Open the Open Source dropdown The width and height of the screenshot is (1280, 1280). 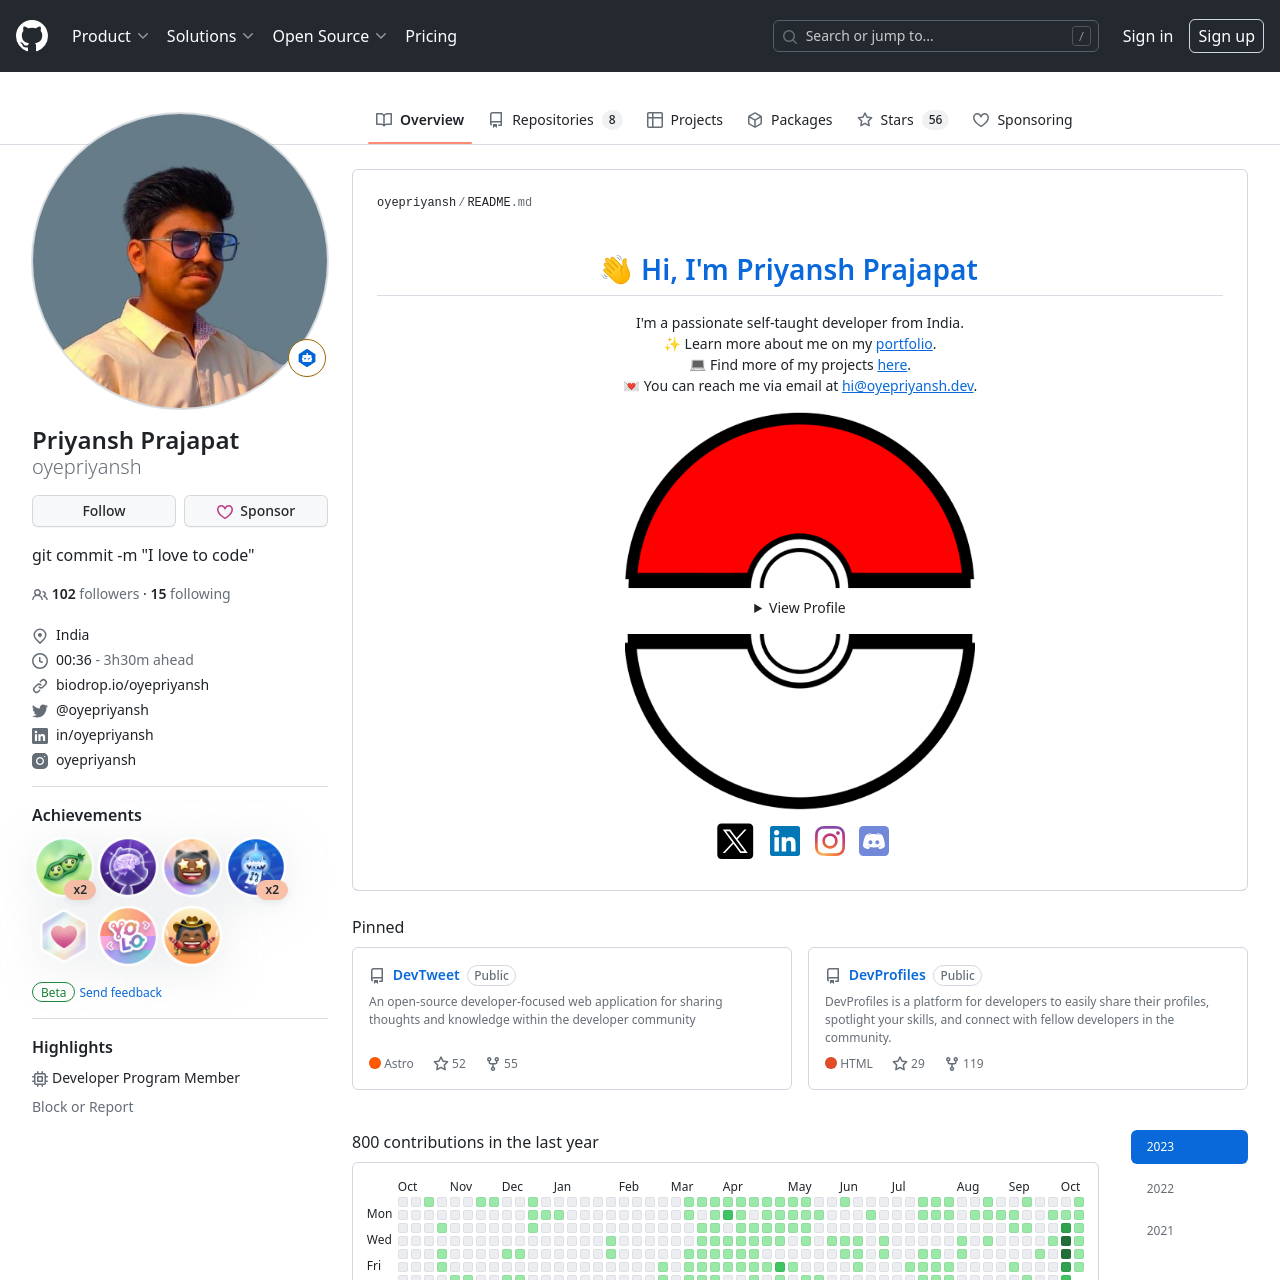coord(329,36)
